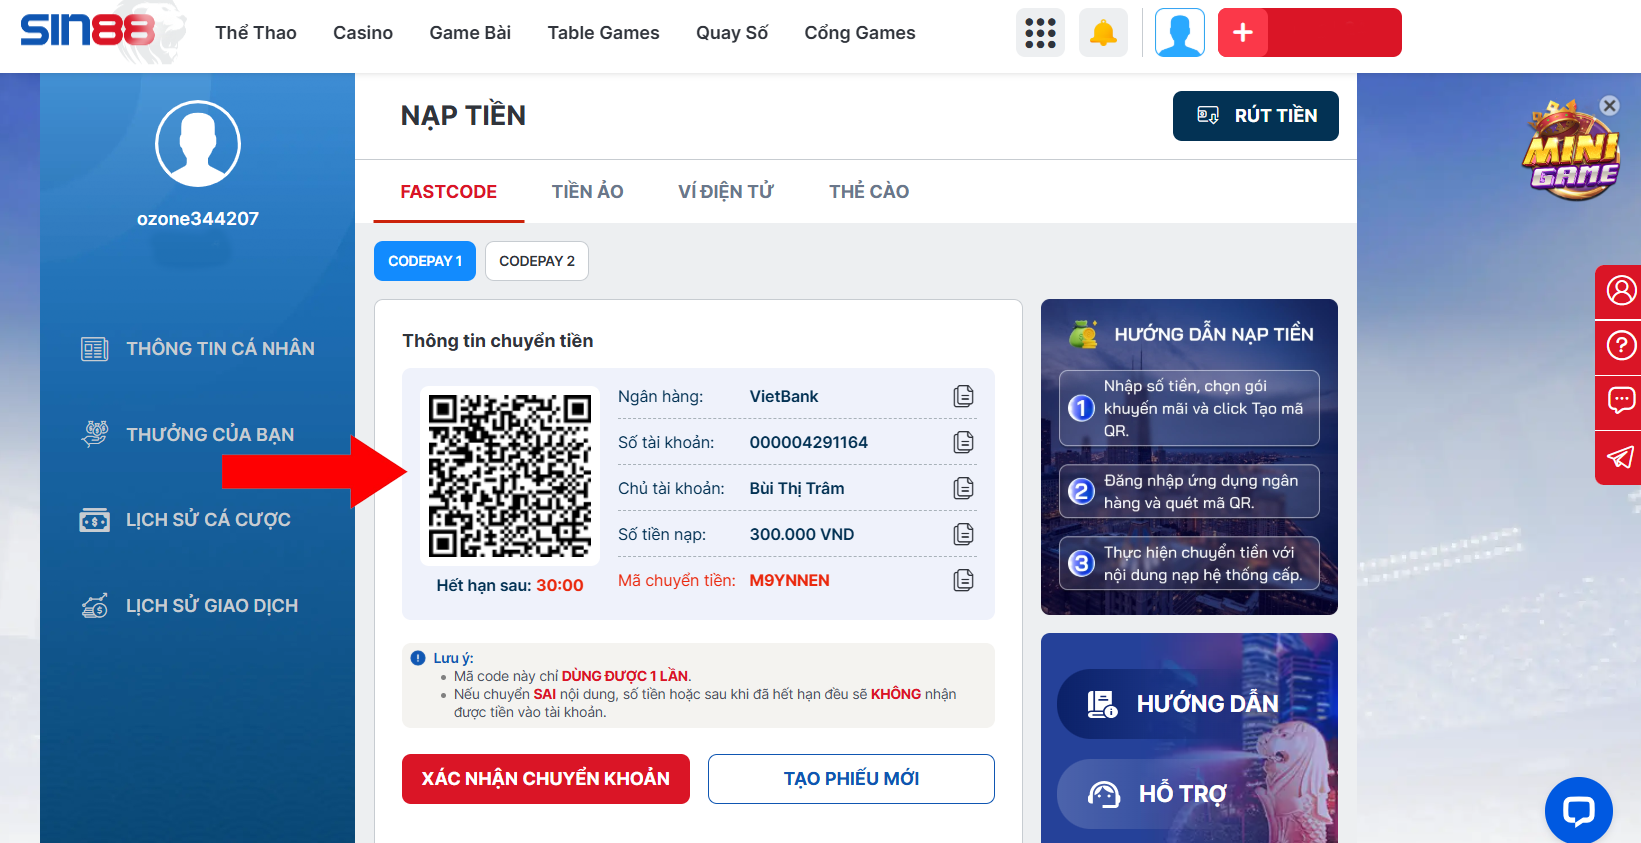The height and width of the screenshot is (843, 1641).
Task: Click the HỖ TRỢ support button
Action: click(1190, 794)
